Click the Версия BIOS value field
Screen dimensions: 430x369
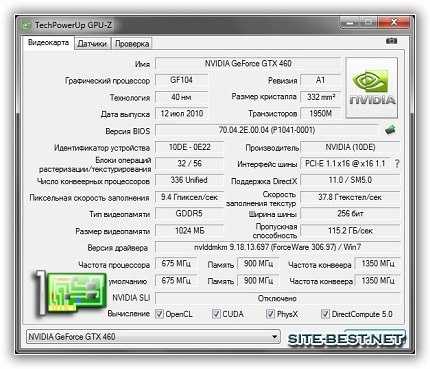[267, 130]
